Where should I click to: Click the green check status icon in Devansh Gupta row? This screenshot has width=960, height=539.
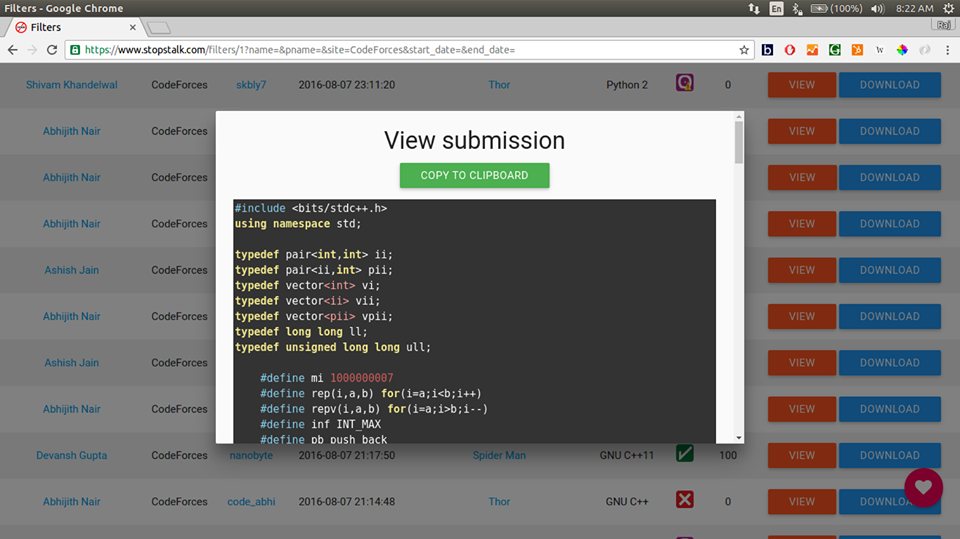684,454
